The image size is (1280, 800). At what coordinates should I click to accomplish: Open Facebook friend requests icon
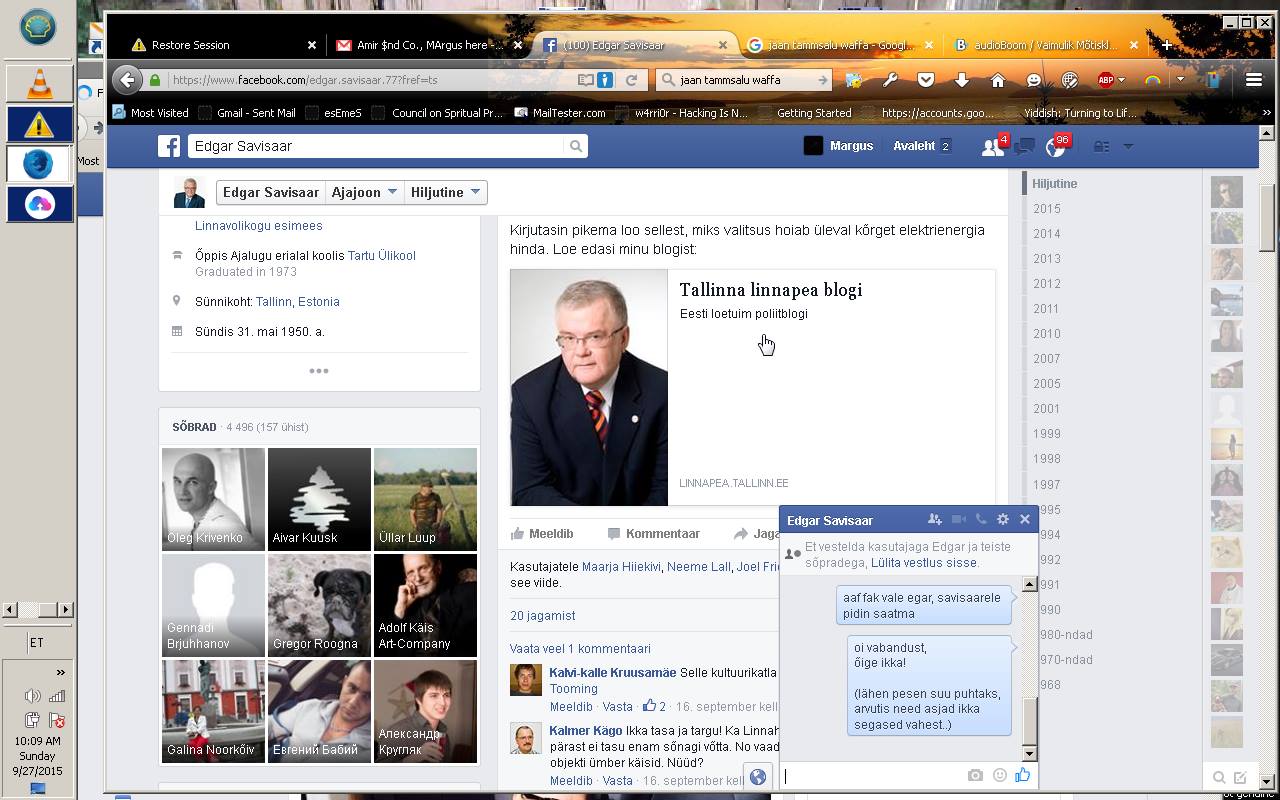[992, 147]
